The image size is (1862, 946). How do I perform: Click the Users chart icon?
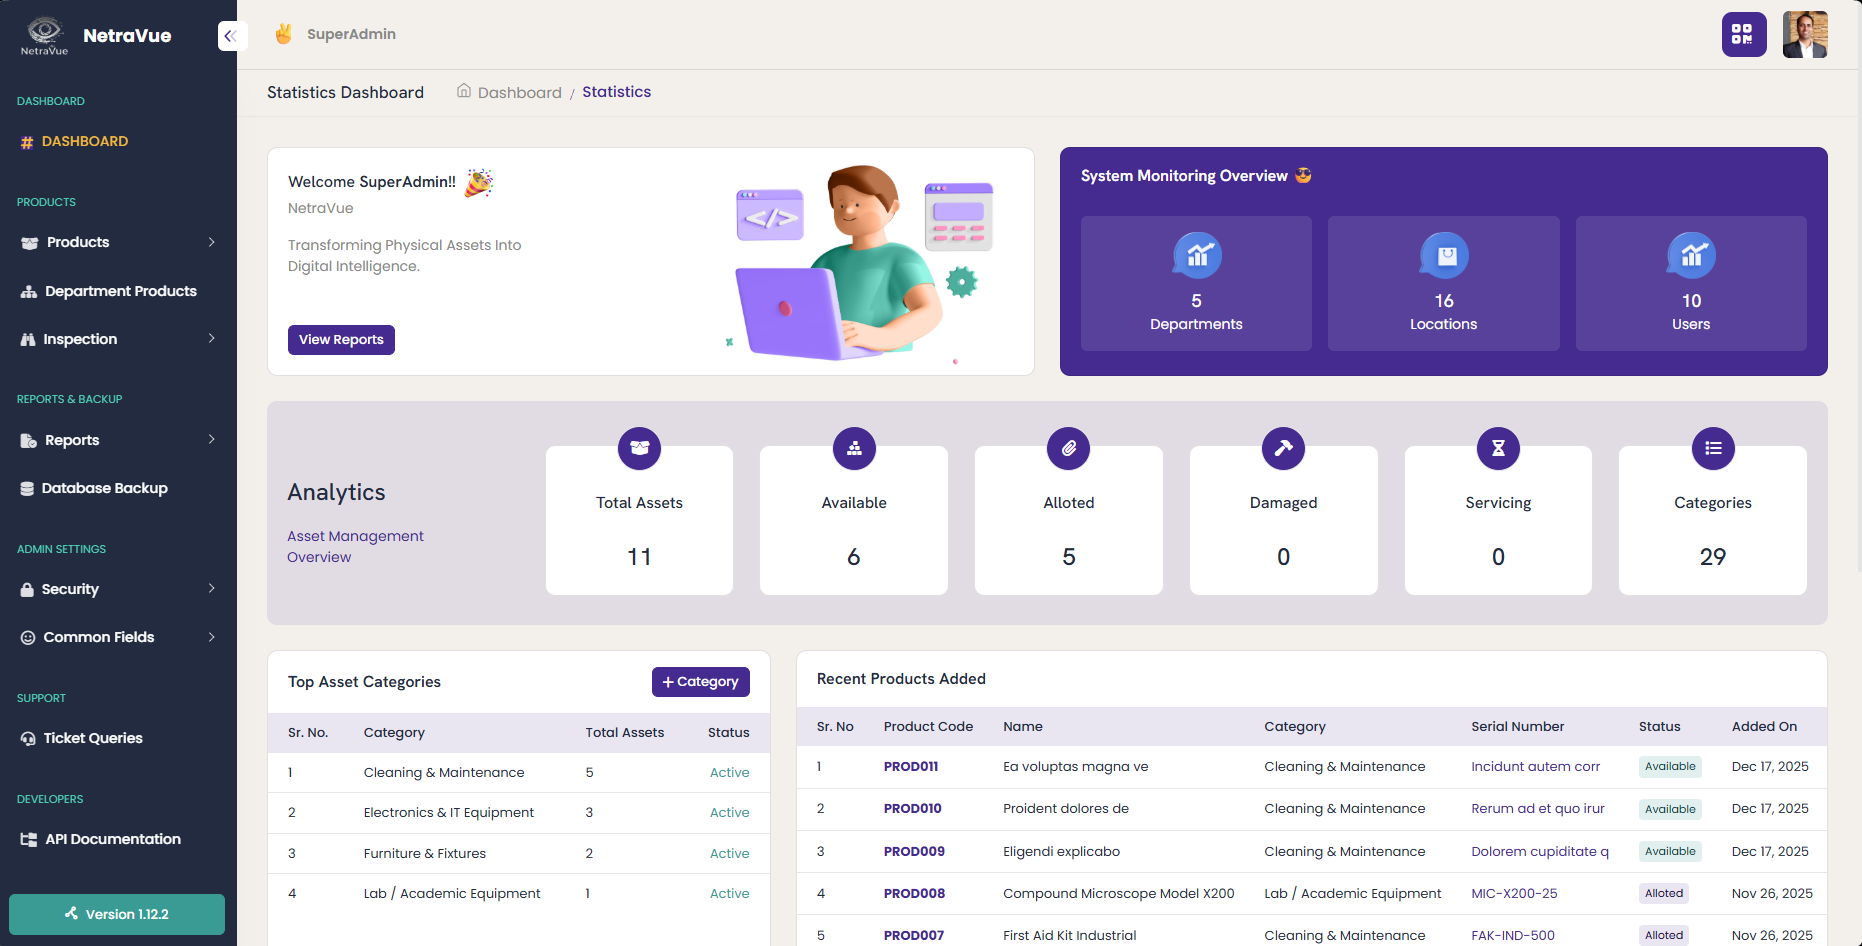pos(1690,256)
